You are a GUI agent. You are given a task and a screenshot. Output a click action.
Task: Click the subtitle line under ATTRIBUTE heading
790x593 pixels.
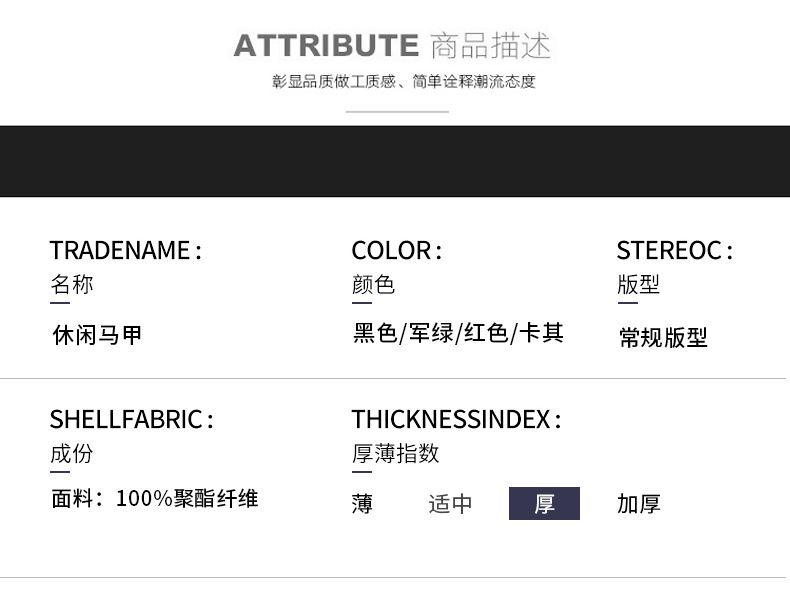pyautogui.click(x=404, y=82)
